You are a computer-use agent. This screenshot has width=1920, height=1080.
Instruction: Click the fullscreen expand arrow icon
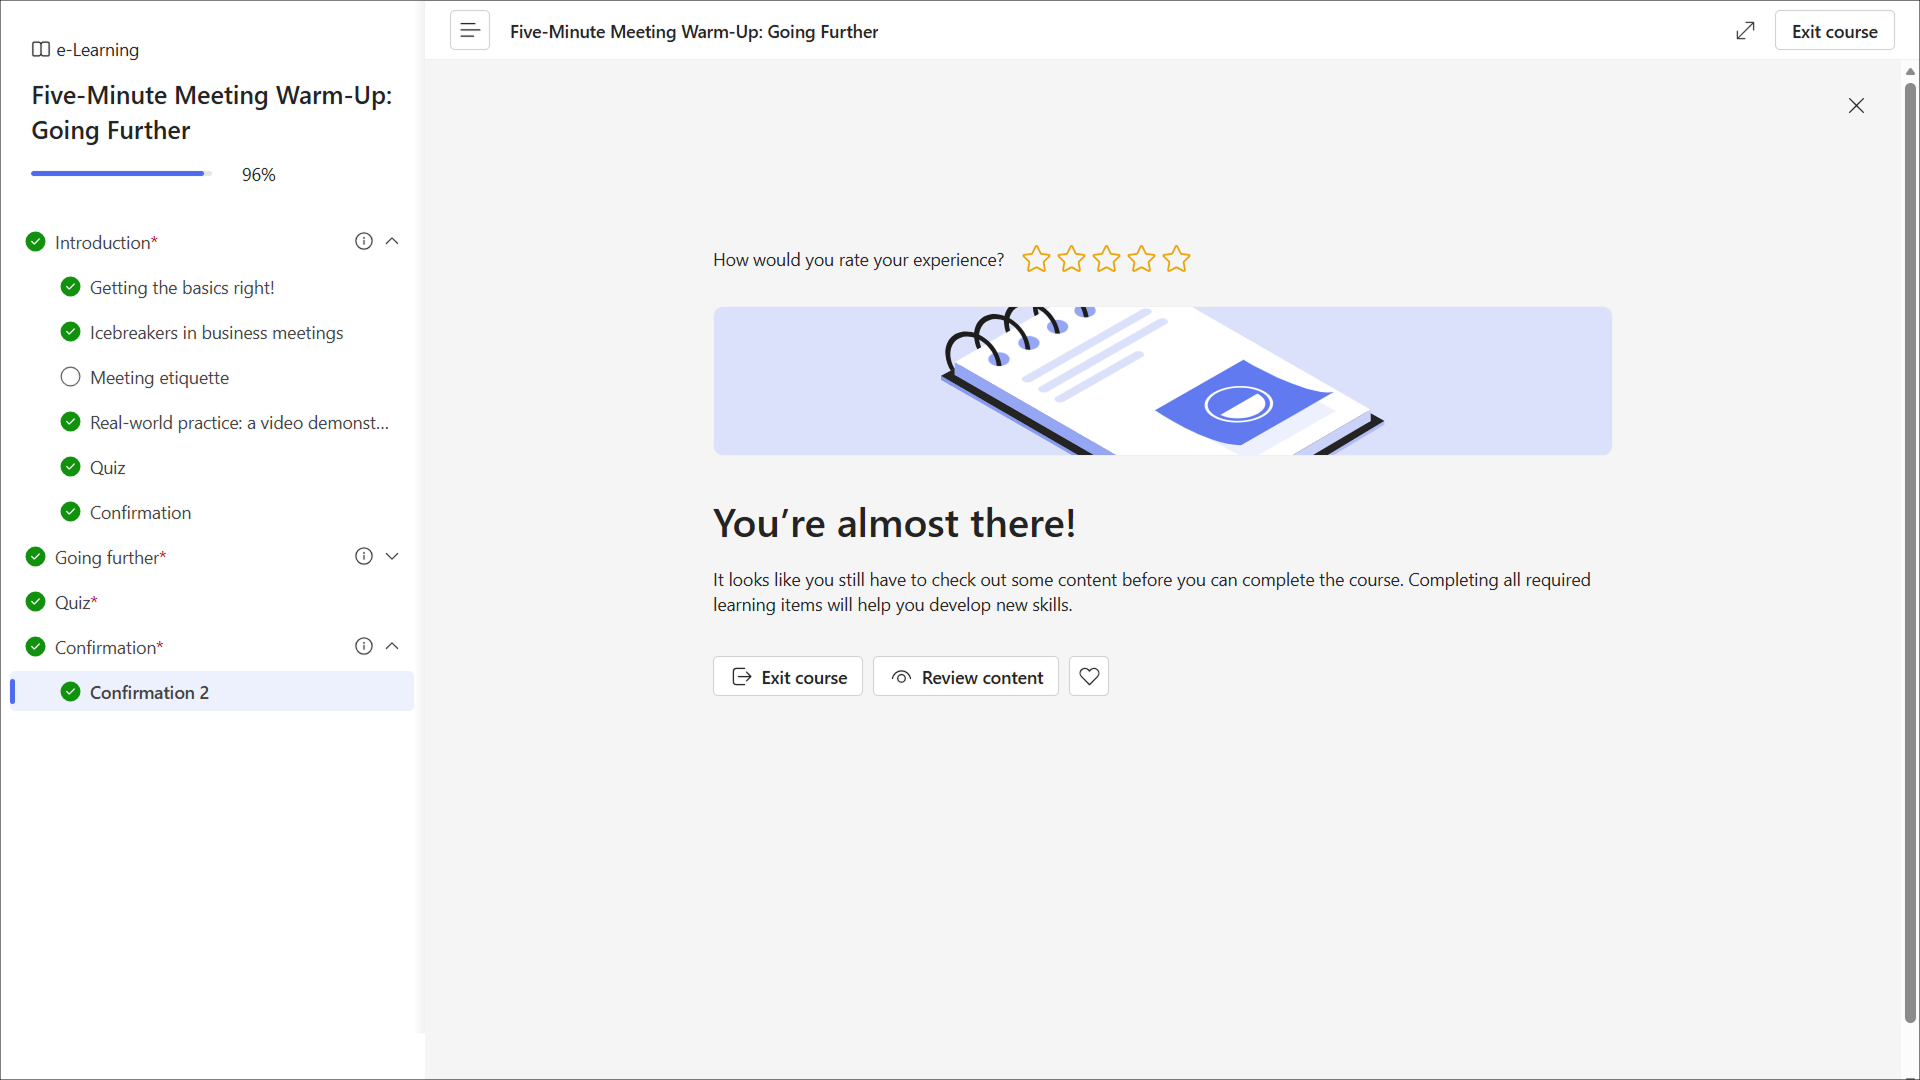[1745, 31]
